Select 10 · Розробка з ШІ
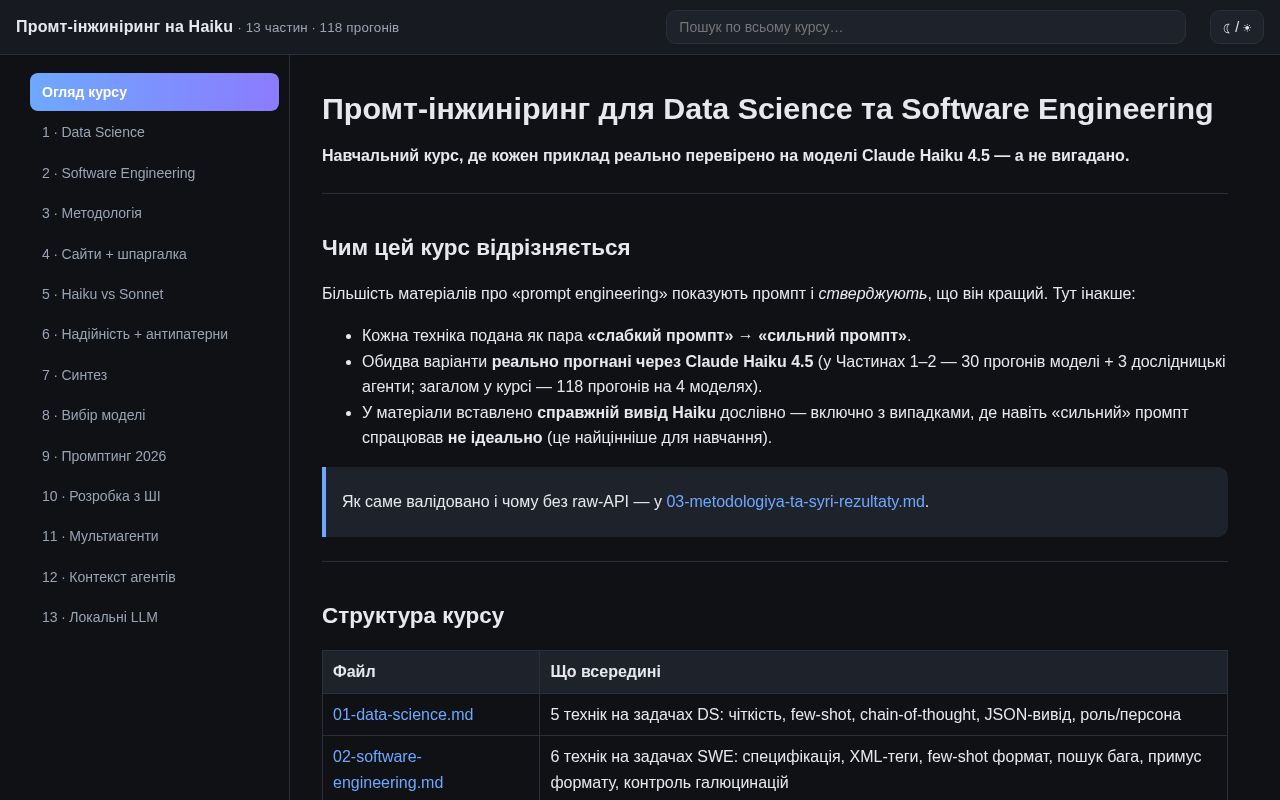Viewport: 1280px width, 800px height. (x=154, y=496)
